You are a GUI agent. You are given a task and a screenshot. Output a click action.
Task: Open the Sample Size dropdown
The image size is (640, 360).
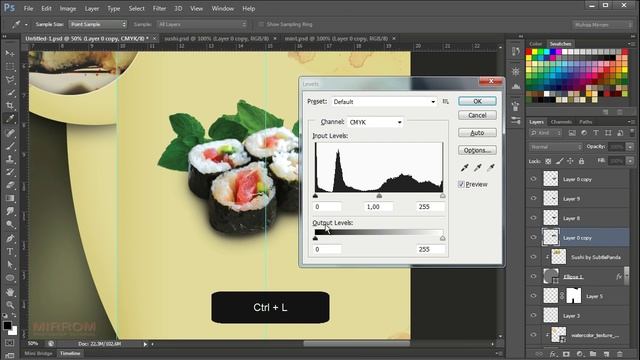[x=98, y=24]
